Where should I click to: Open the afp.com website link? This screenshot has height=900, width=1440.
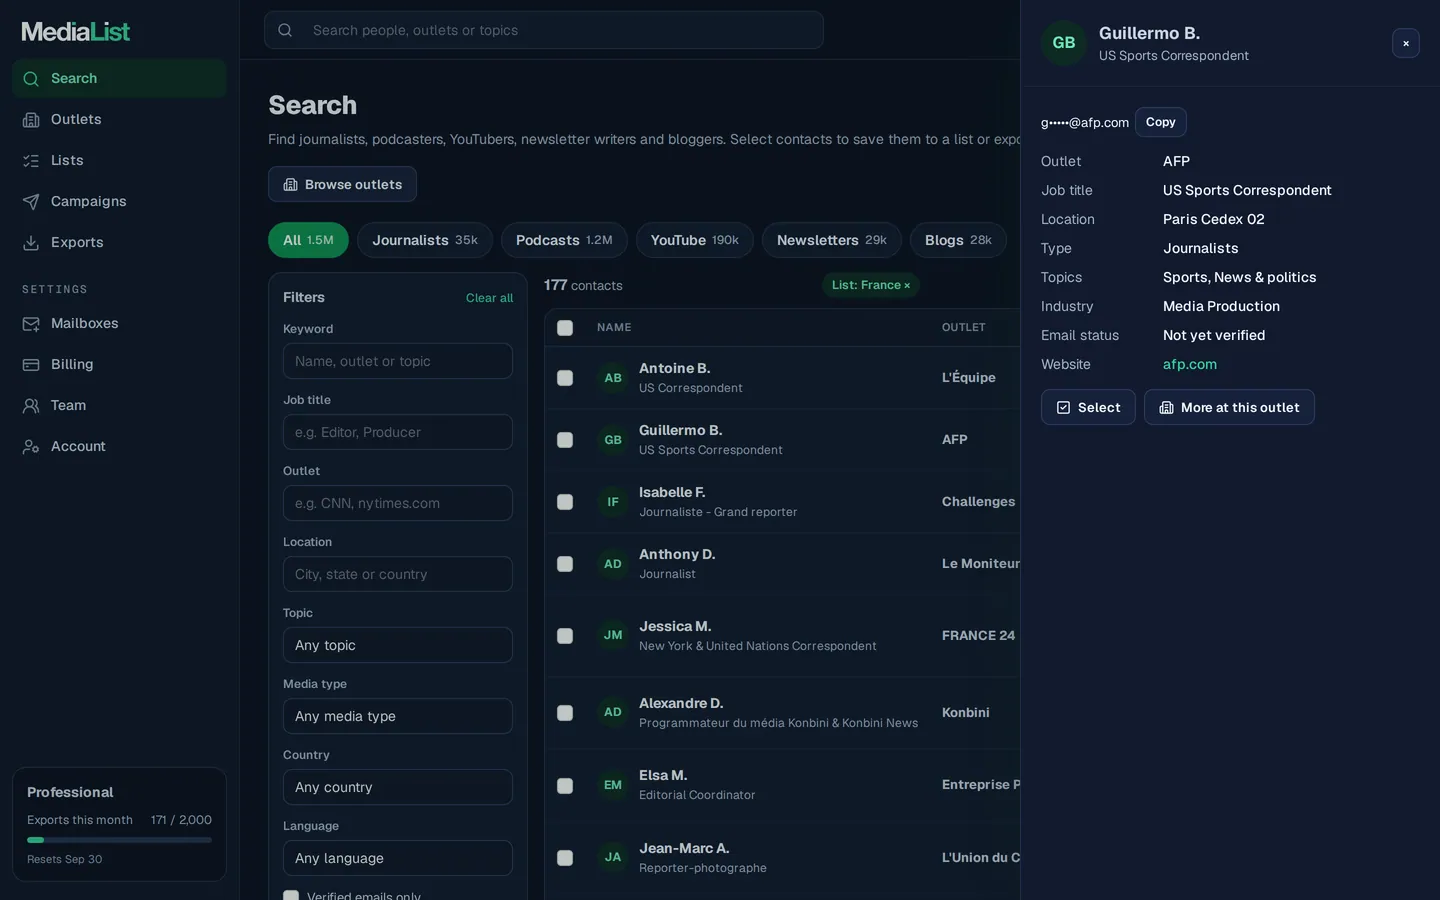(x=1190, y=365)
